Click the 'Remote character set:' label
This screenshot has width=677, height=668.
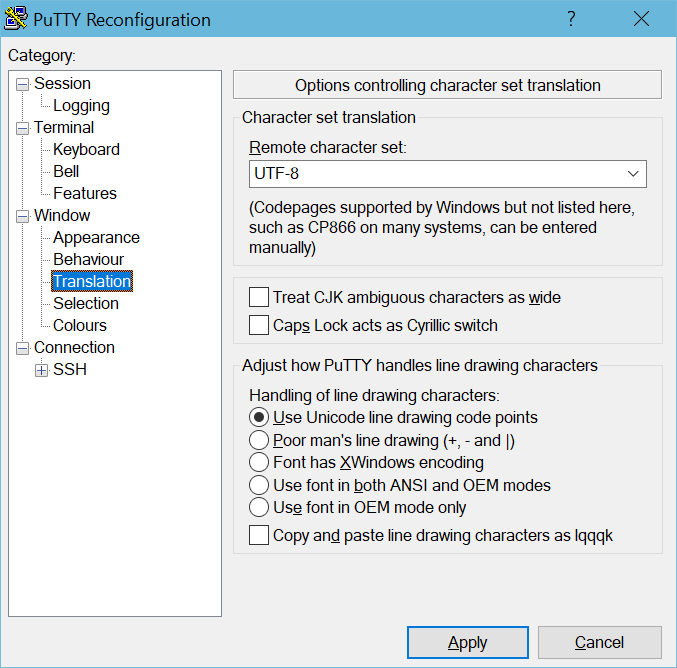pyautogui.click(x=328, y=148)
